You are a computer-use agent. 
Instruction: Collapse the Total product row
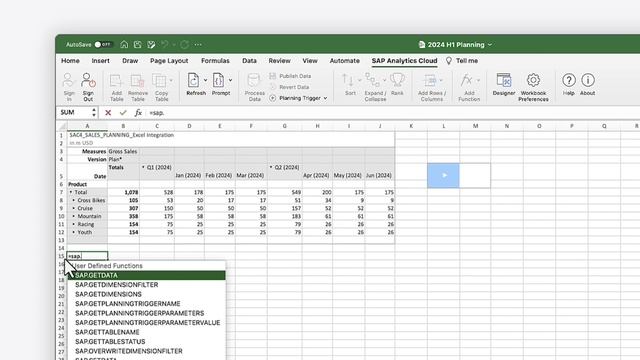pos(71,192)
